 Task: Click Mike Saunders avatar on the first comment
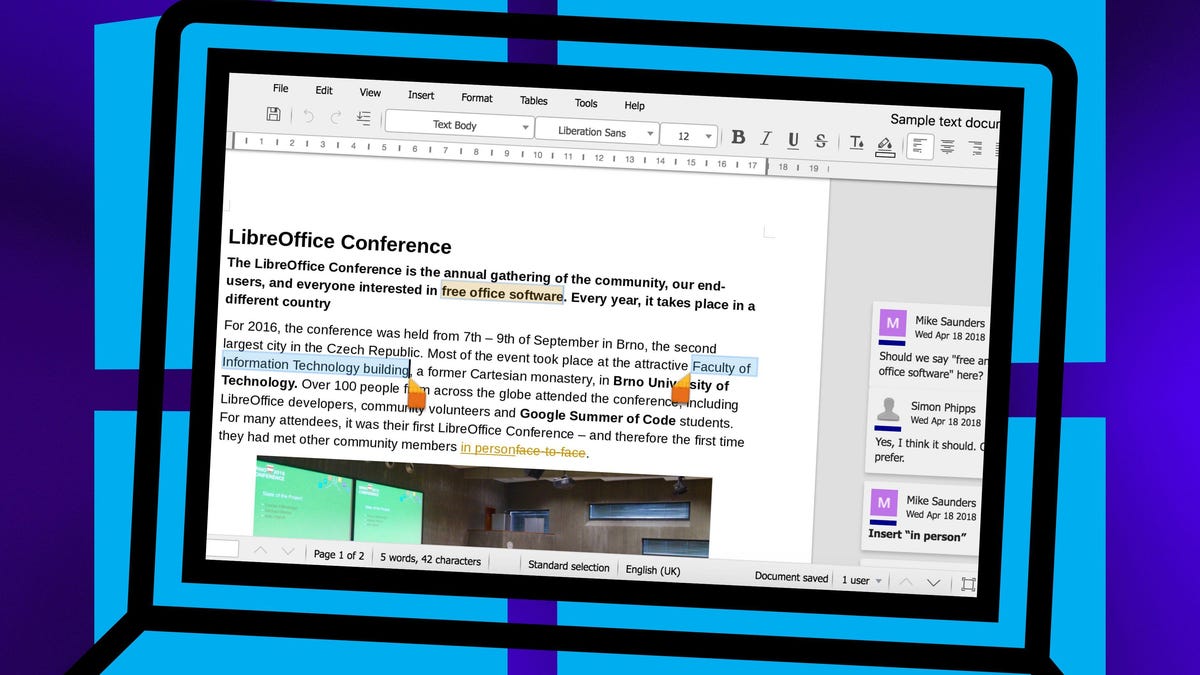tap(892, 325)
